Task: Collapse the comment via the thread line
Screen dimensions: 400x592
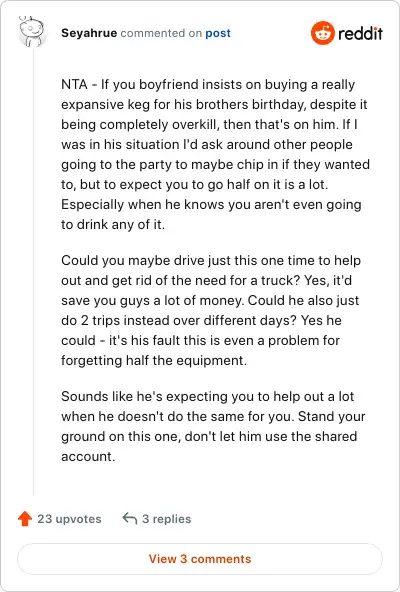Action: point(33,272)
